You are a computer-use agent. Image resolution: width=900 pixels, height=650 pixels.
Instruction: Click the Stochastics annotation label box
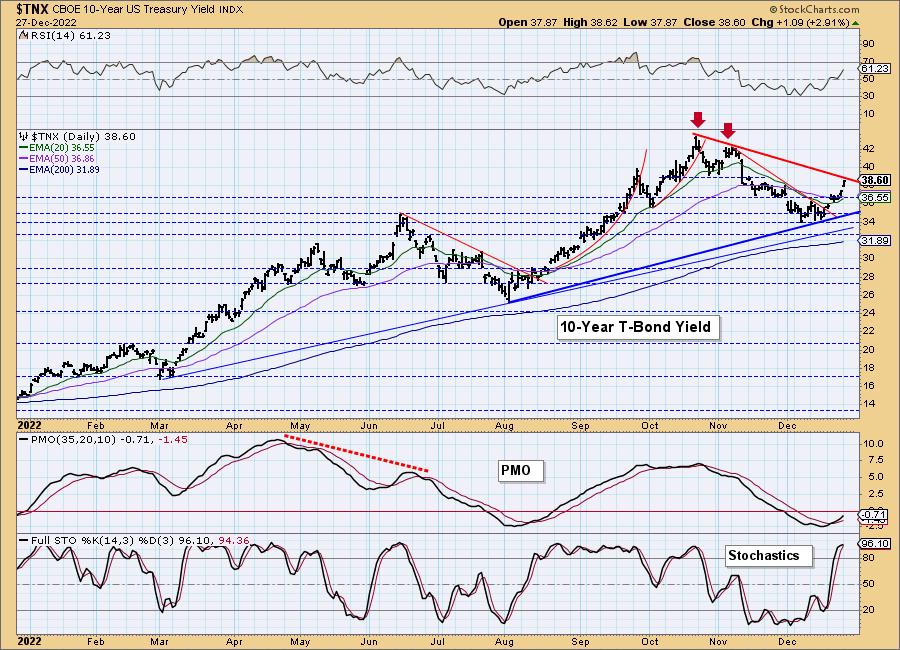click(x=768, y=556)
